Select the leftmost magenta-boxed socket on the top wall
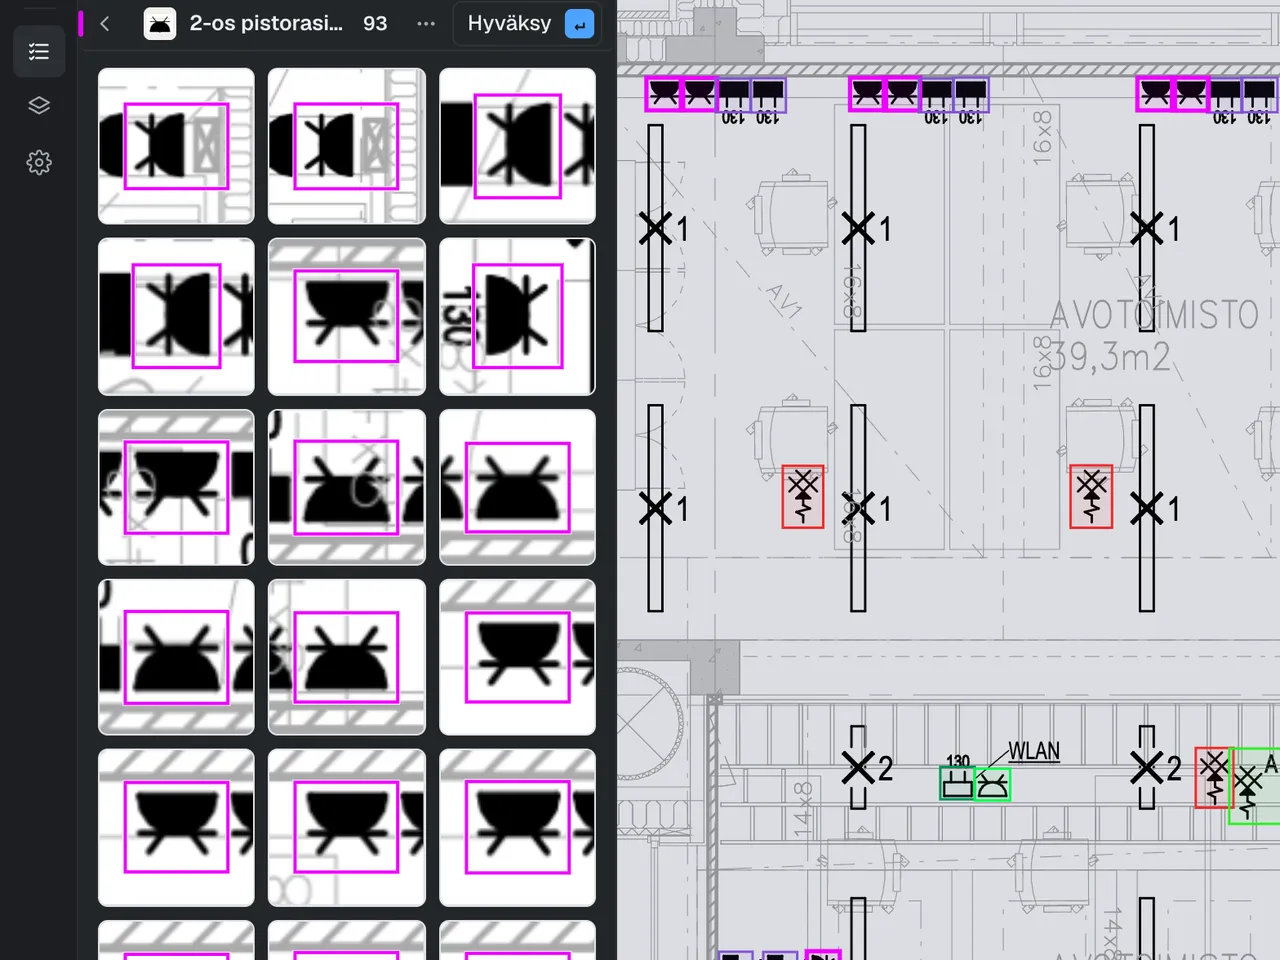Screen dimensions: 1280x960 663,94
